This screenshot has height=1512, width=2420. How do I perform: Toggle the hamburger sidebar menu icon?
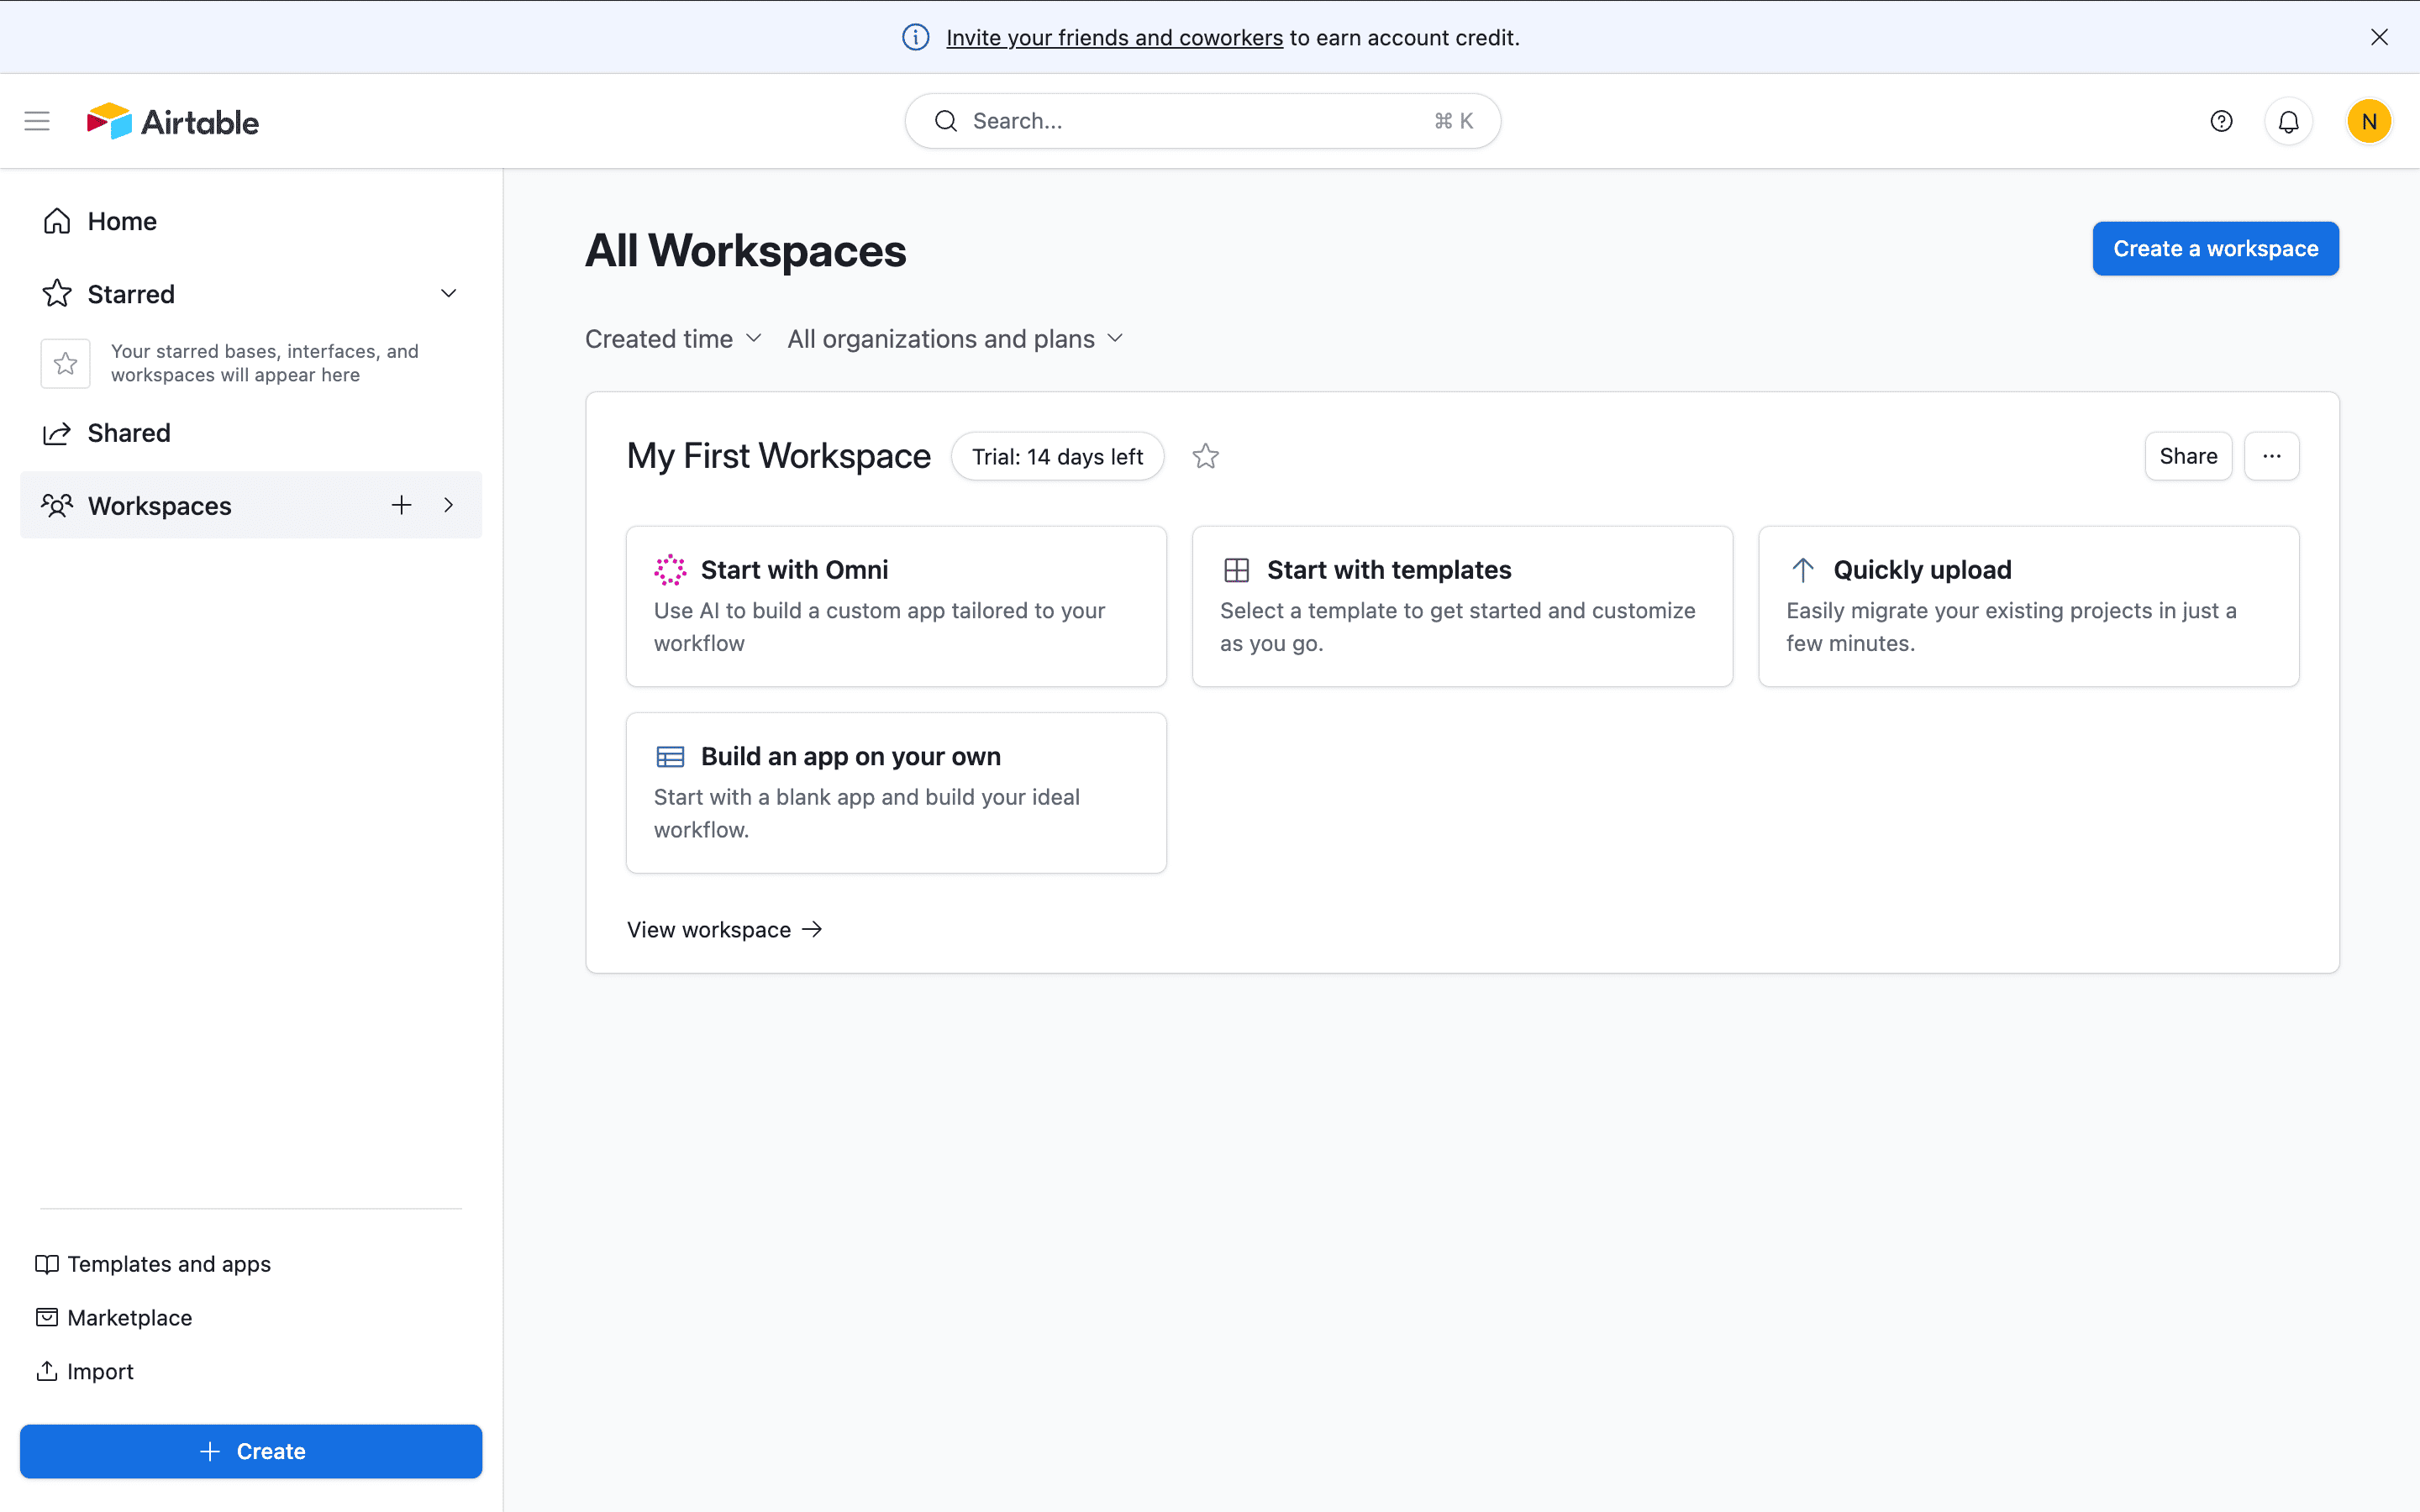click(37, 121)
